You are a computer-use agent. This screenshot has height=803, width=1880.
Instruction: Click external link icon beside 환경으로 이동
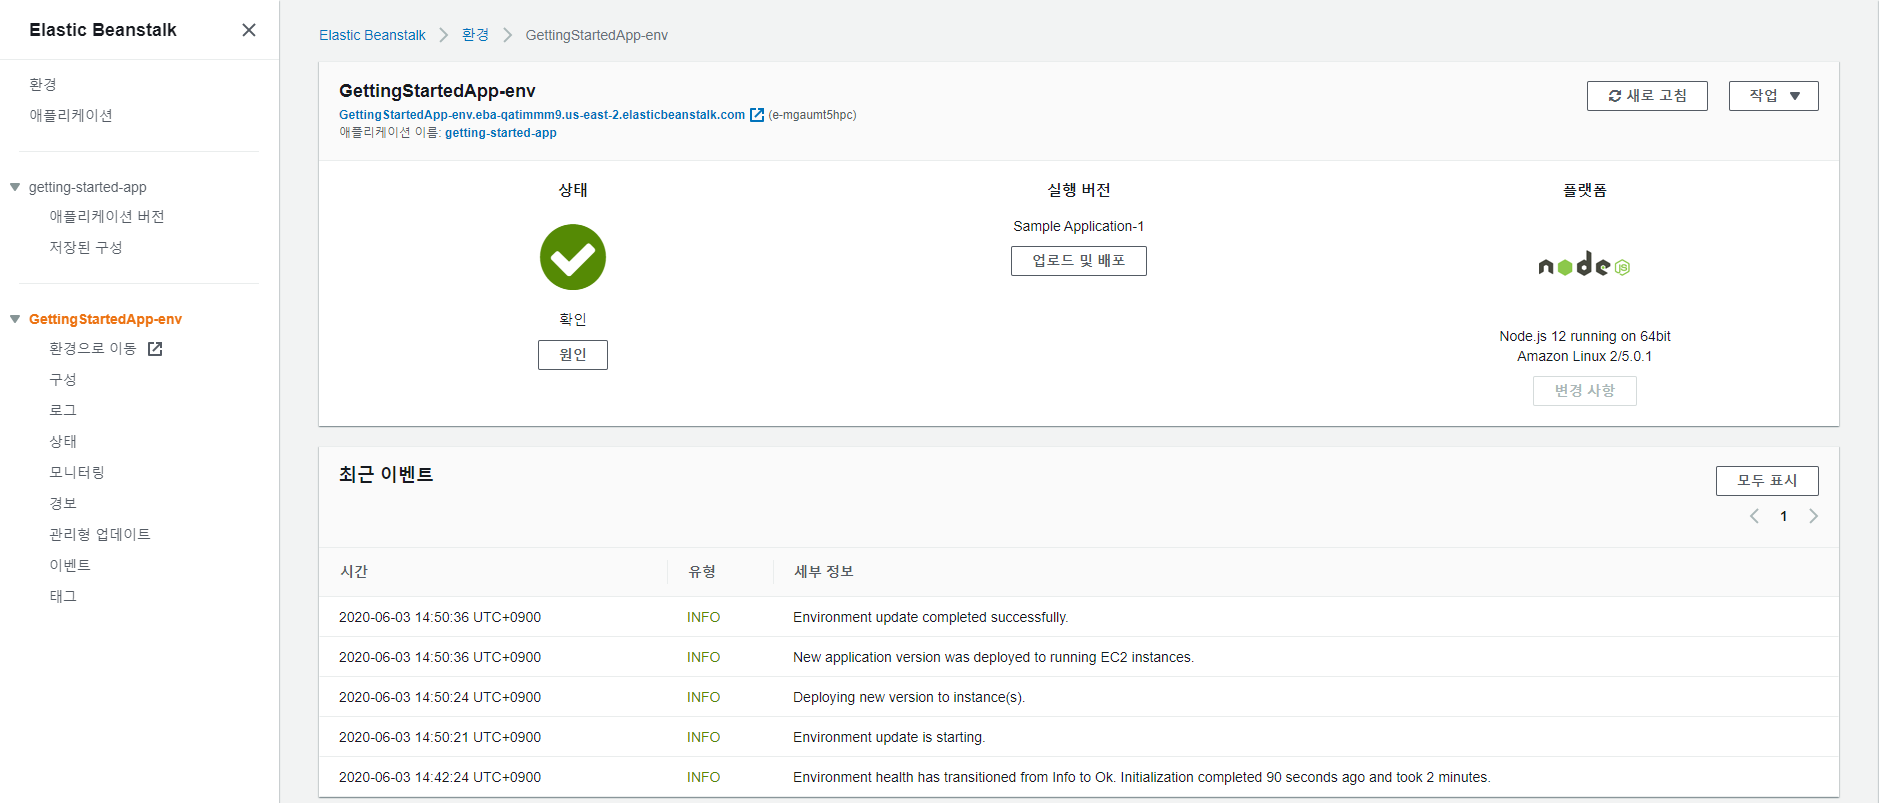pyautogui.click(x=155, y=349)
